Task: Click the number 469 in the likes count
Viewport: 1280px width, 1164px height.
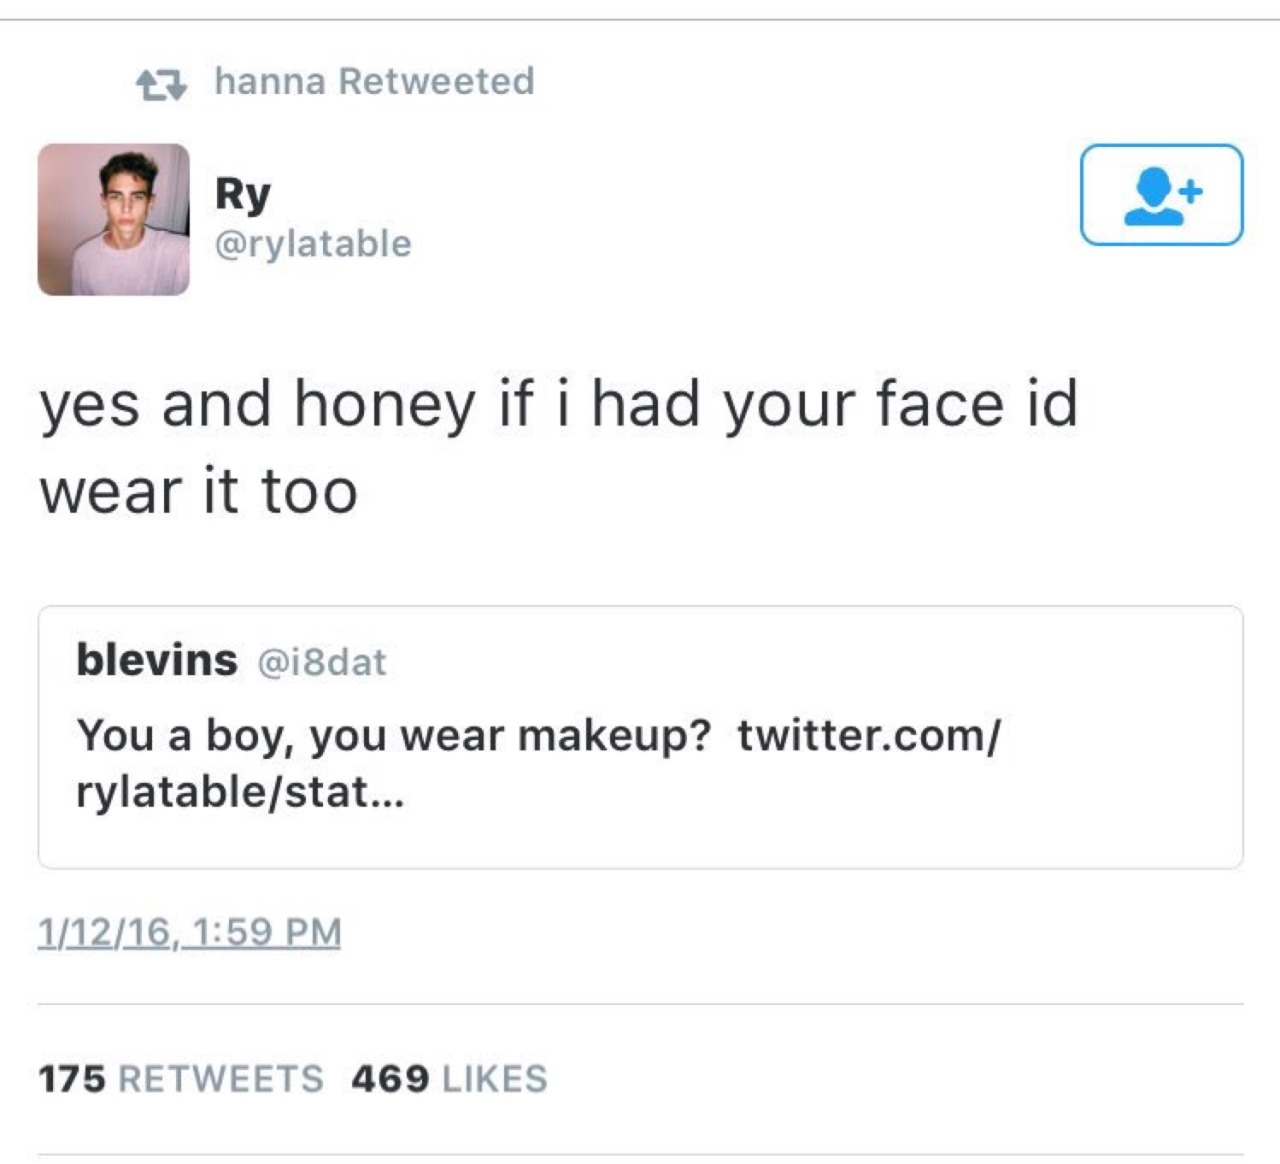Action: (x=390, y=1079)
